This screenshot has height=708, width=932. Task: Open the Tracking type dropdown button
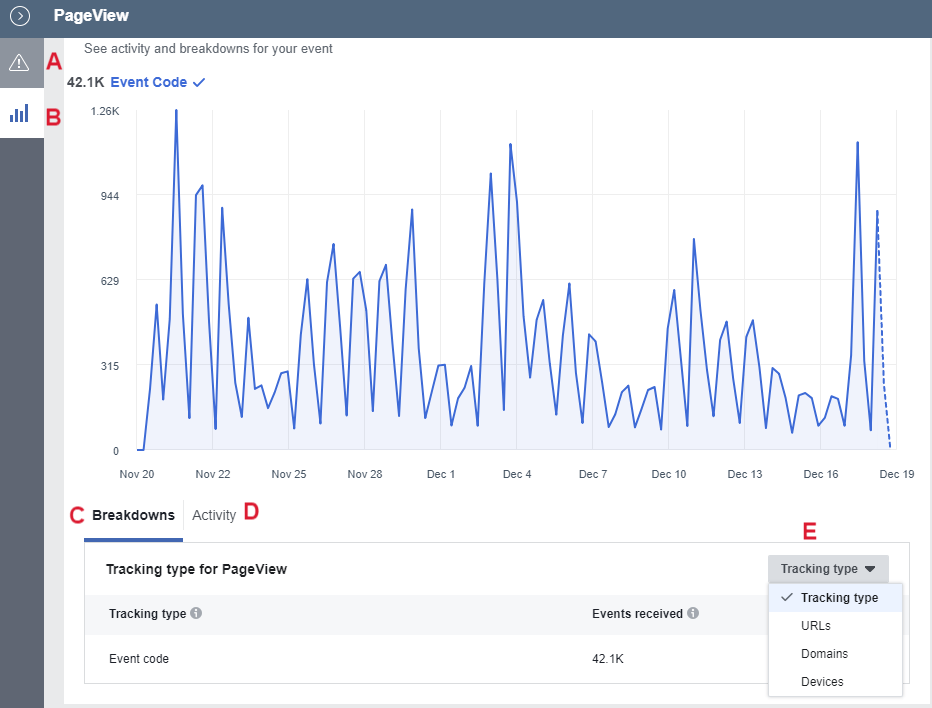click(x=827, y=569)
